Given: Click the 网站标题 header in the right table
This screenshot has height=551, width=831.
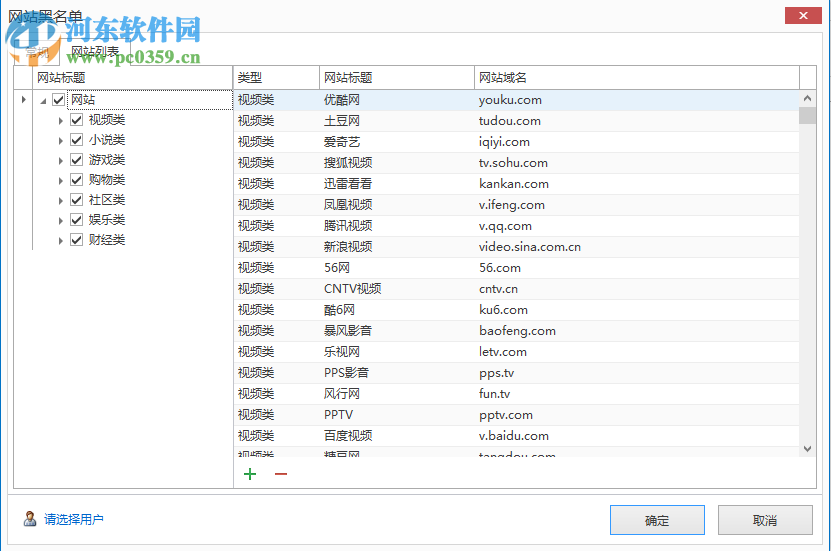Looking at the screenshot, I should (x=397, y=78).
